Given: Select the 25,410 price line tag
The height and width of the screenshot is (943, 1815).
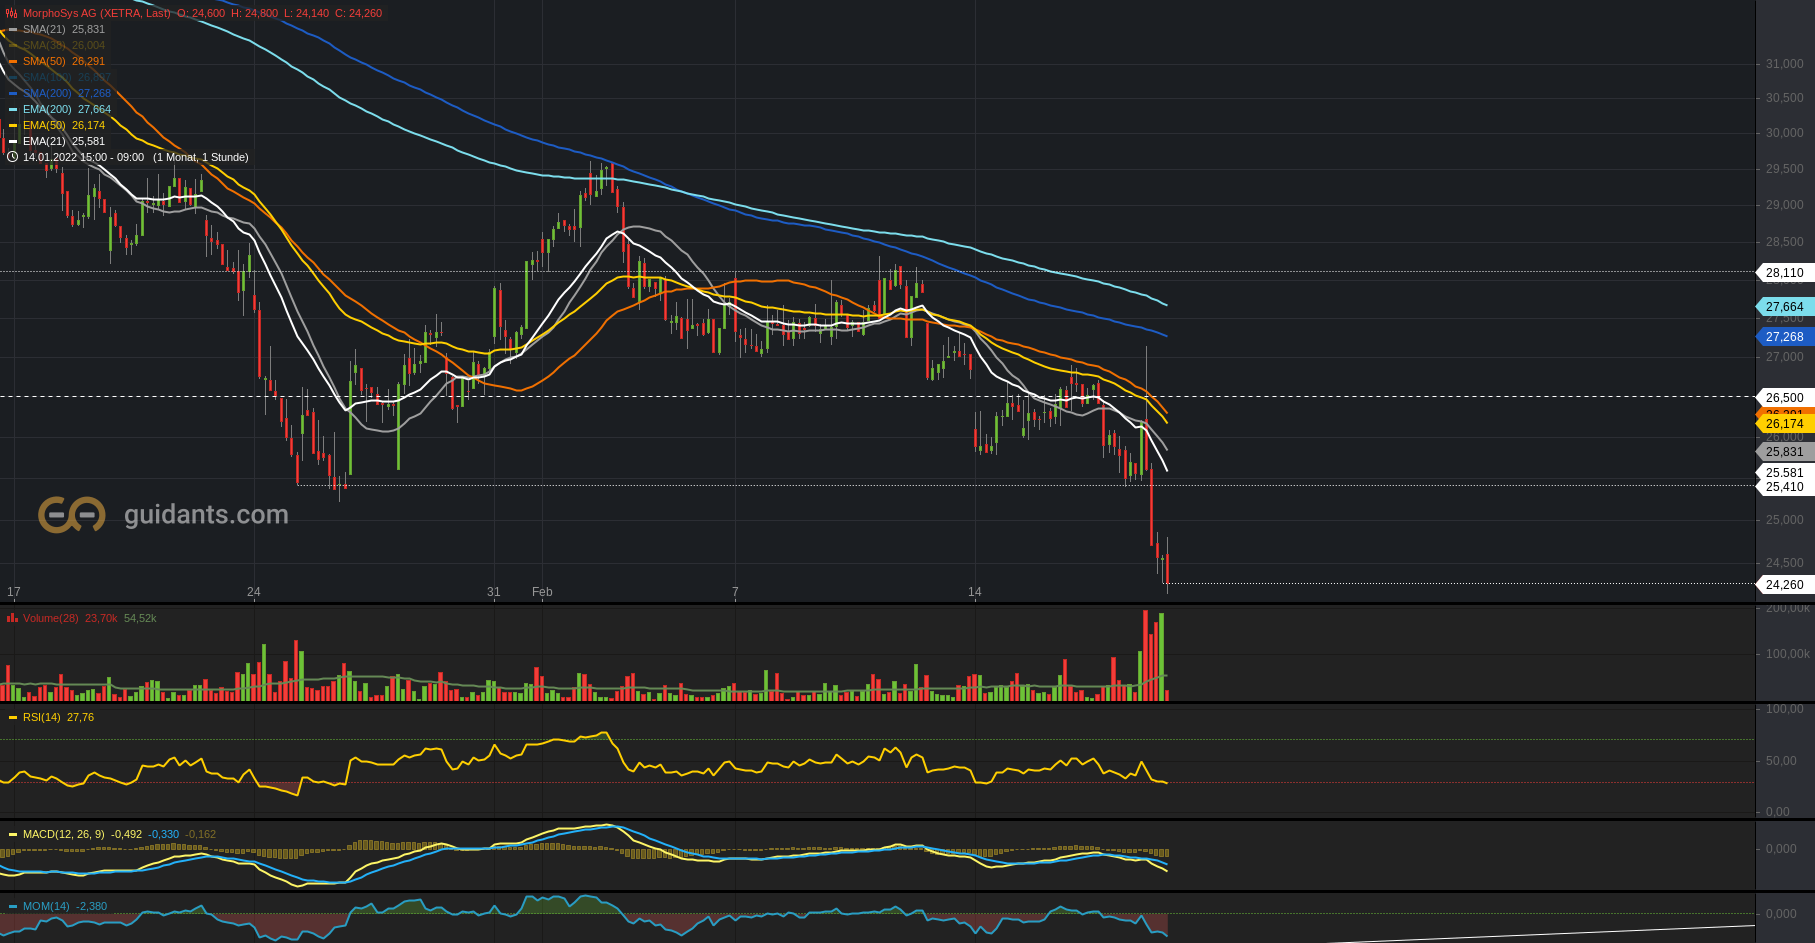Looking at the screenshot, I should pyautogui.click(x=1784, y=487).
